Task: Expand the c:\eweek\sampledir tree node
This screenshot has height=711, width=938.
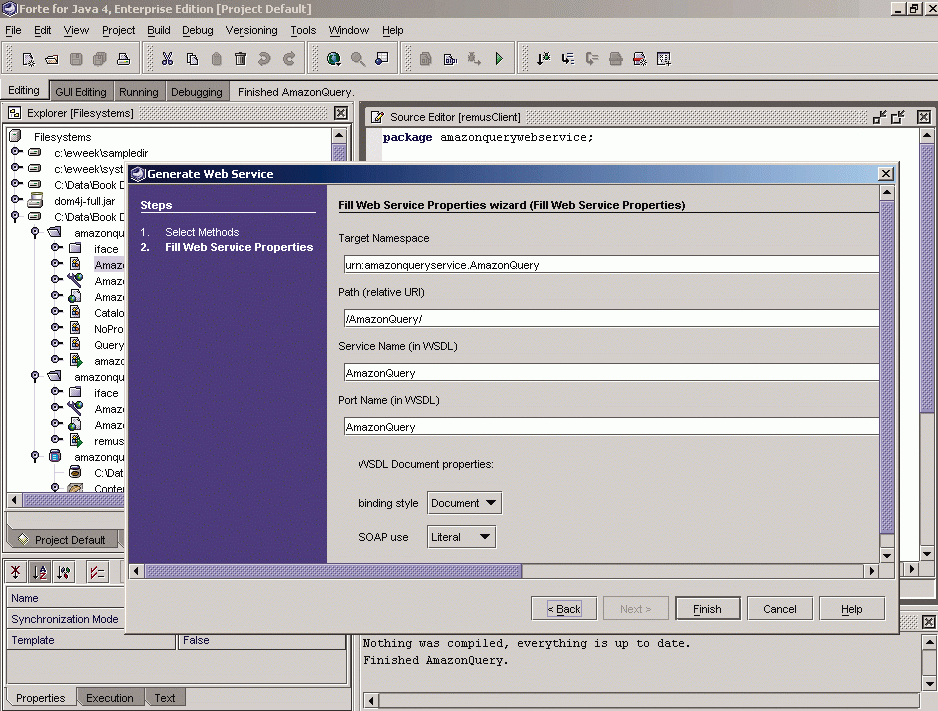Action: click(x=17, y=152)
